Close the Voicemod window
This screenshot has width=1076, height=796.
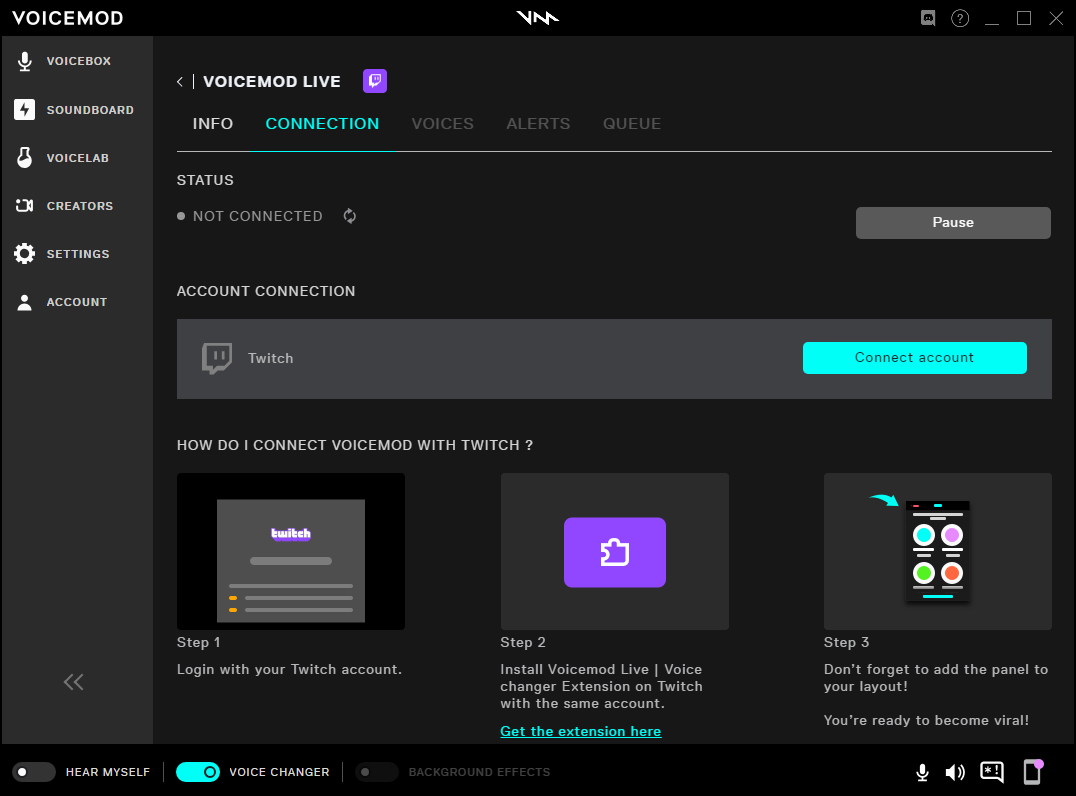click(x=1056, y=18)
